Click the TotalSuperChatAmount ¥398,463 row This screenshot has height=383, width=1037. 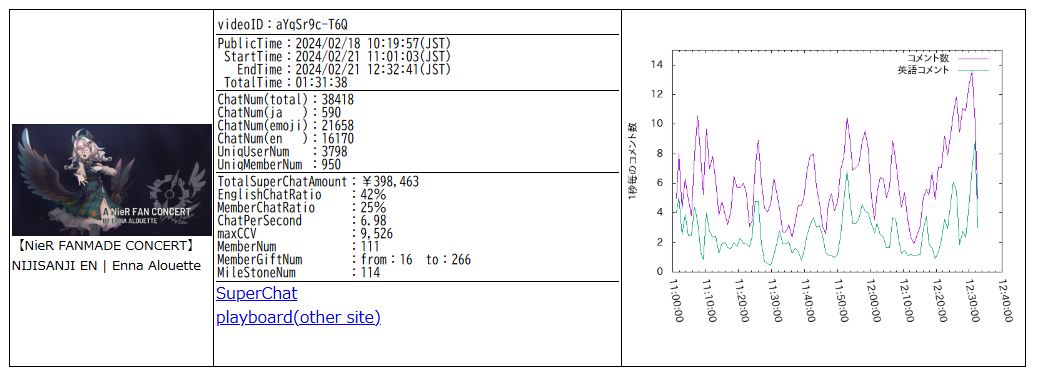(317, 182)
